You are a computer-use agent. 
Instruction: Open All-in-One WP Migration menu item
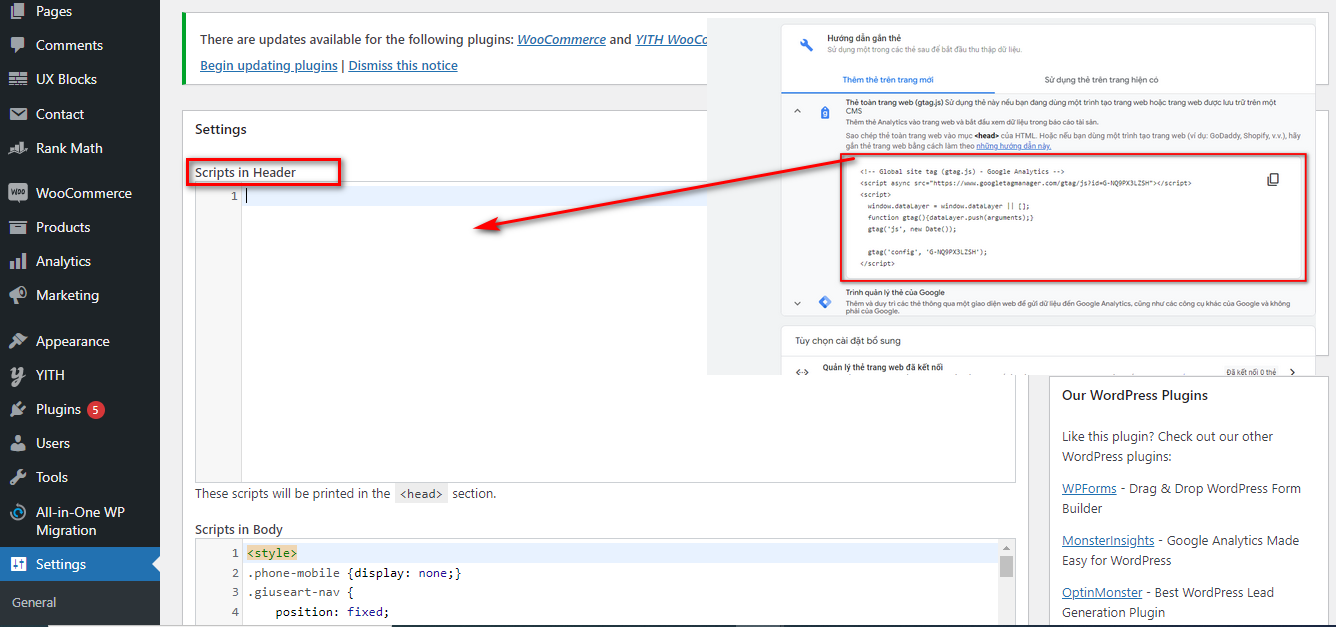80,521
